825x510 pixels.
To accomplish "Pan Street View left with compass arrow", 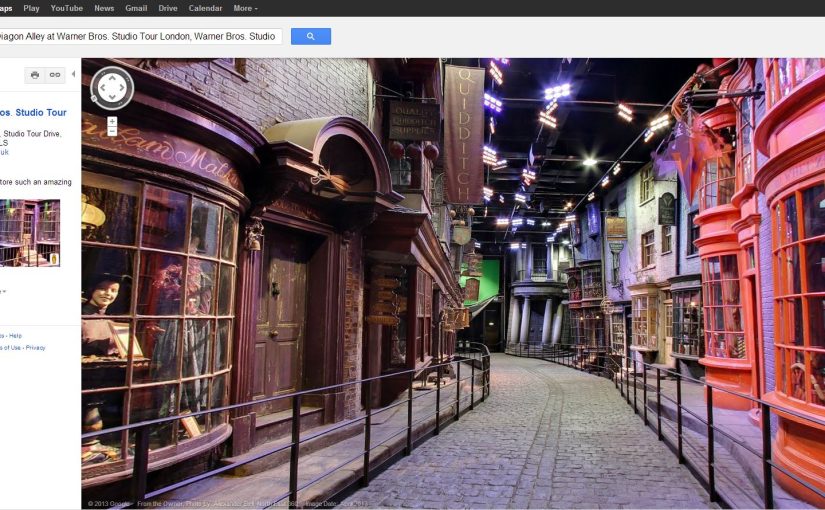I will pyautogui.click(x=102, y=88).
